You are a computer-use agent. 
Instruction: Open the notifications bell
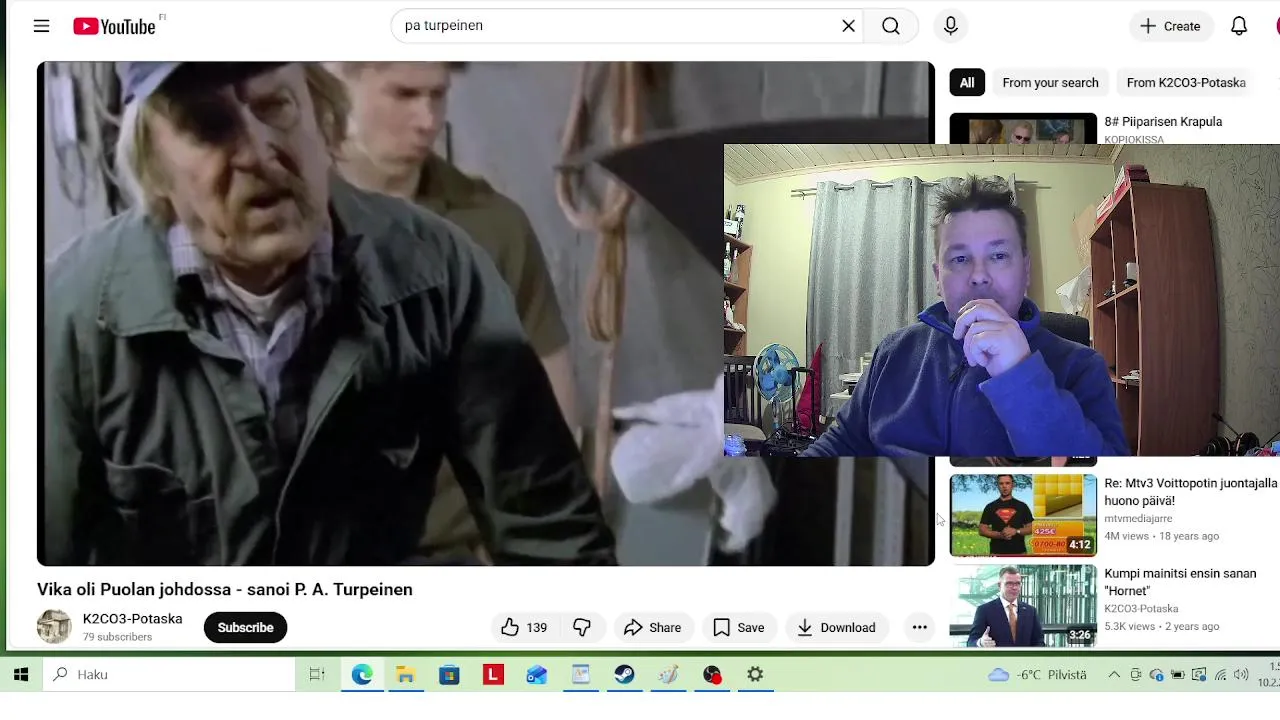pos(1239,26)
